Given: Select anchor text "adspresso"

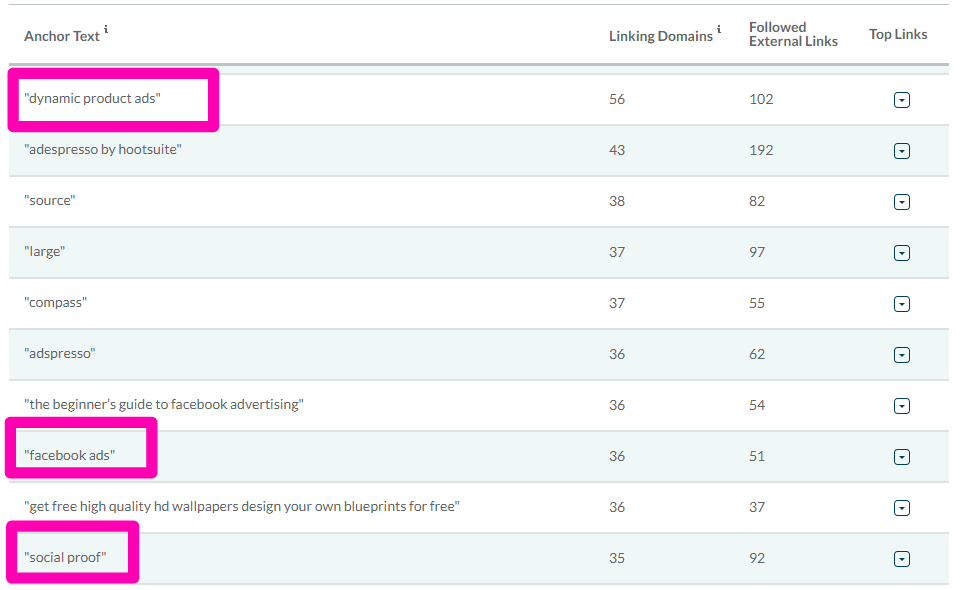Looking at the screenshot, I should 60,354.
